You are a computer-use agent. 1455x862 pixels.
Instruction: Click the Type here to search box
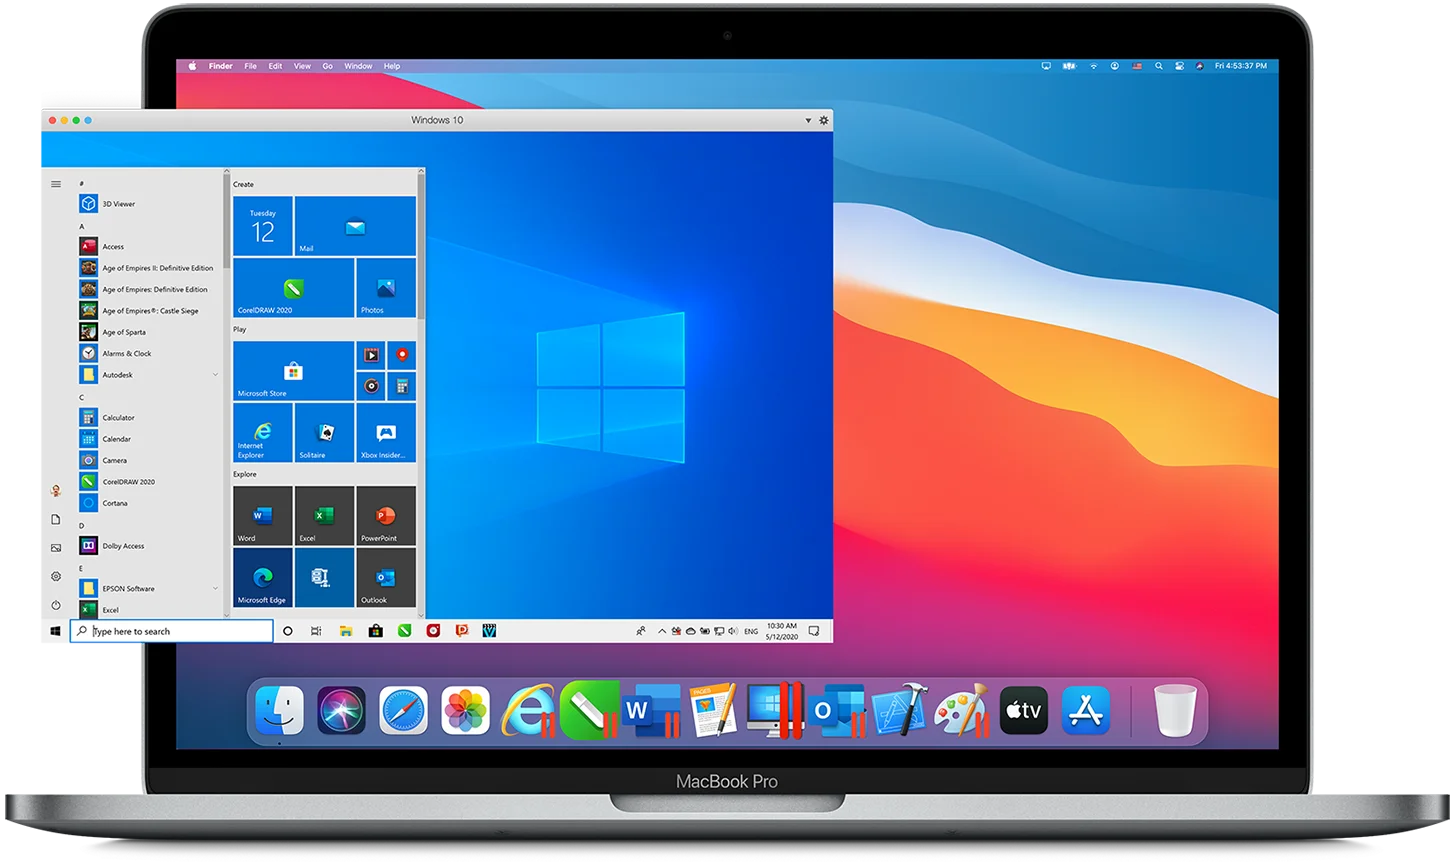(172, 631)
